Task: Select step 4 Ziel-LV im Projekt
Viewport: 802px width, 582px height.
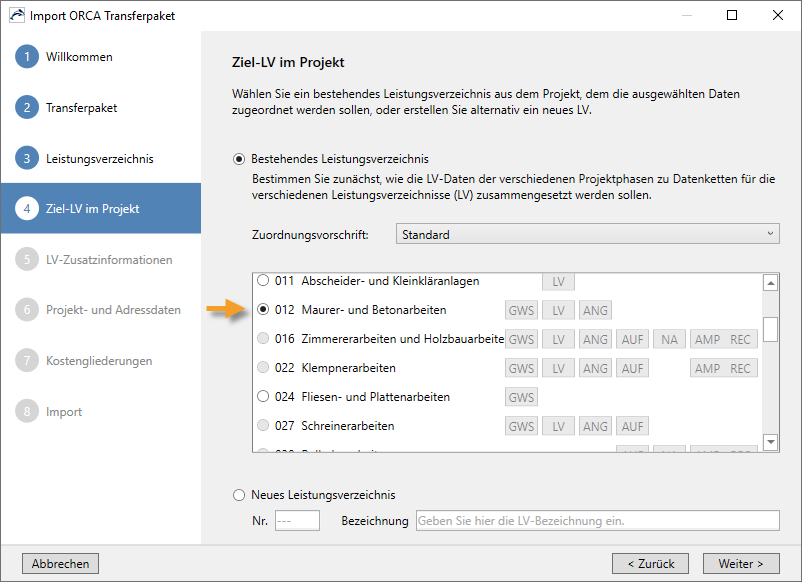Action: click(101, 209)
